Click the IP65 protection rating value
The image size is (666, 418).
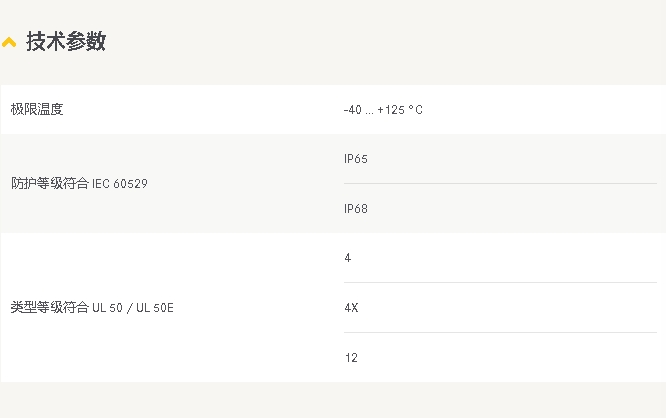pos(356,159)
